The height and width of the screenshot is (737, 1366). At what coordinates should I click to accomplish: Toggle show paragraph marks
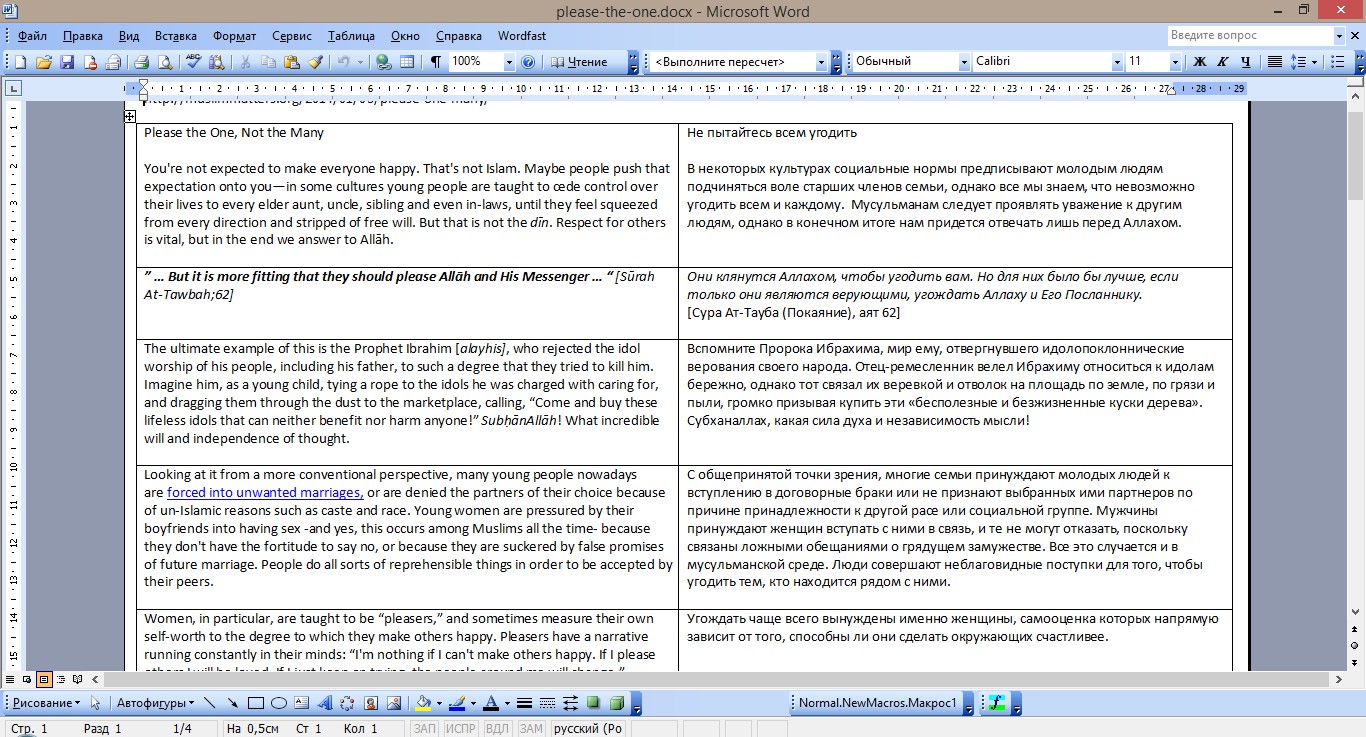(x=435, y=62)
